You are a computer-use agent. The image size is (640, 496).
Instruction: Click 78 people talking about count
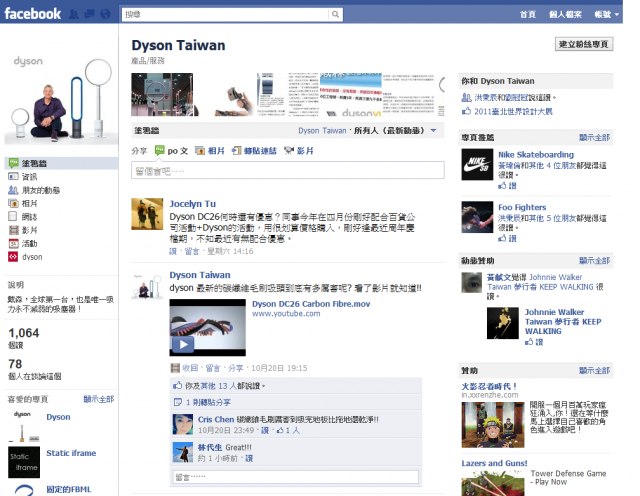15,364
